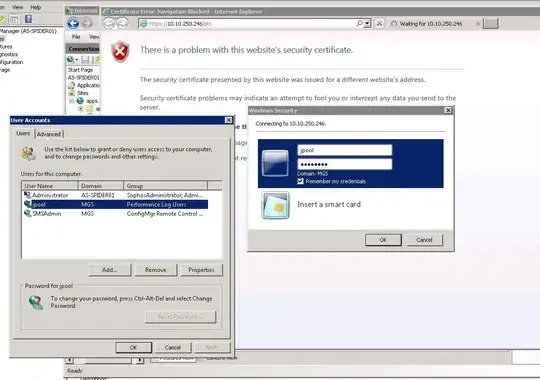Screen dimensions: 540x380
Task: Click the password field in Windows Security
Action: tap(344, 164)
